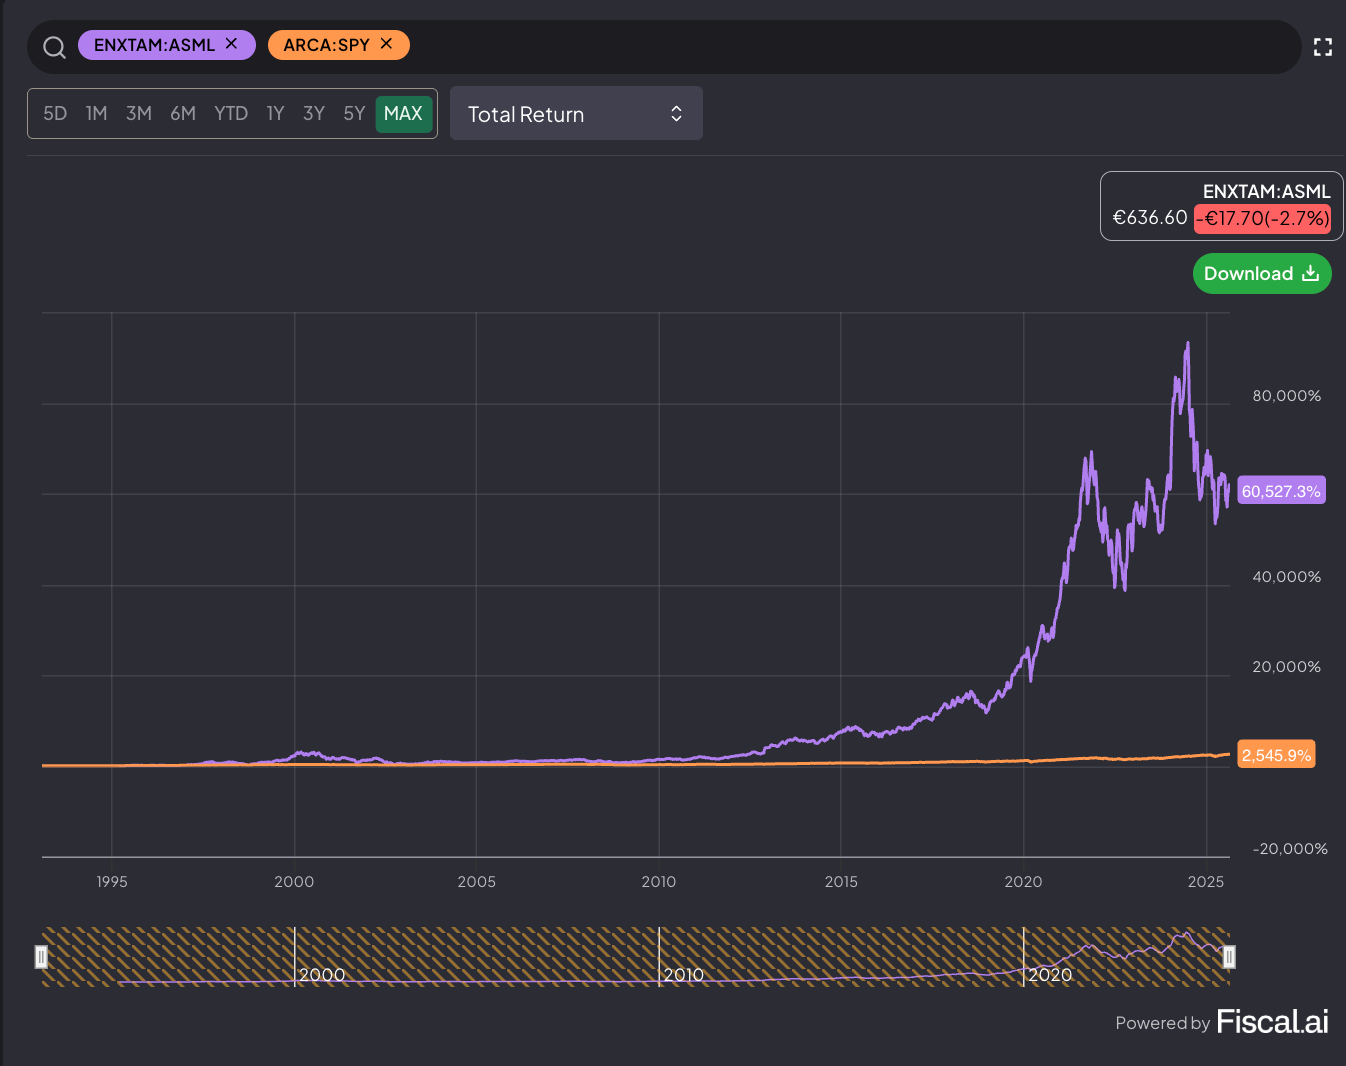Click the Total Return dropdown chevrons
Viewport: 1346px width, 1066px height.
point(676,114)
